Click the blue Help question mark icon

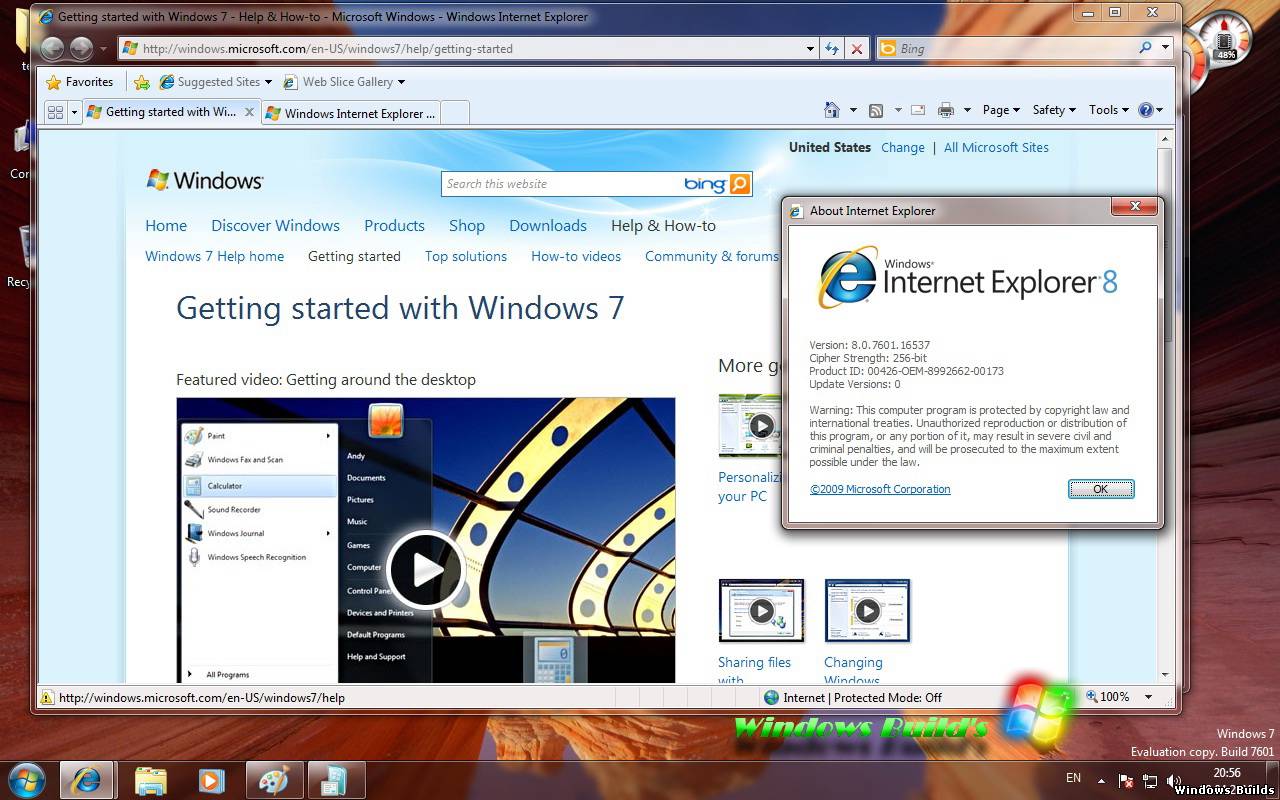pyautogui.click(x=1146, y=110)
